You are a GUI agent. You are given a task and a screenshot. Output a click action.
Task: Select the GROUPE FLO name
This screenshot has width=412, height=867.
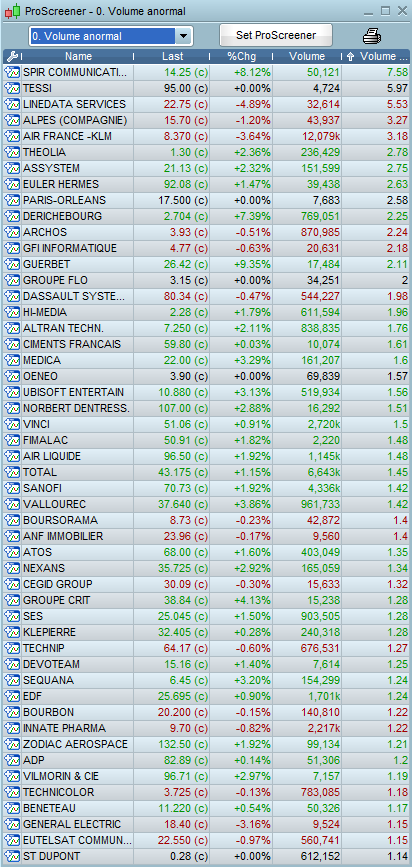pyautogui.click(x=55, y=280)
